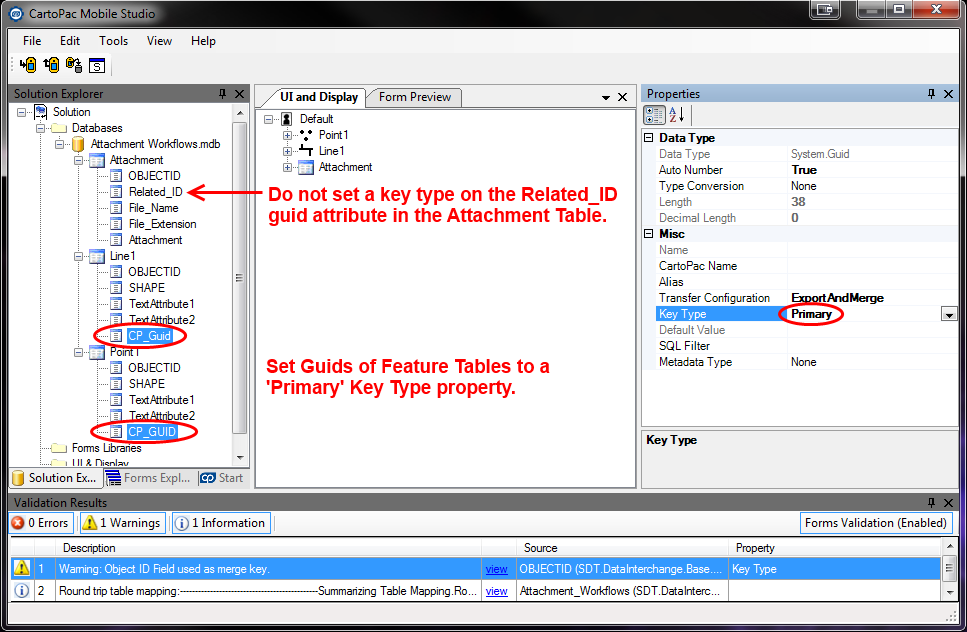
Task: Toggle the 1 Information filter
Action: [221, 523]
